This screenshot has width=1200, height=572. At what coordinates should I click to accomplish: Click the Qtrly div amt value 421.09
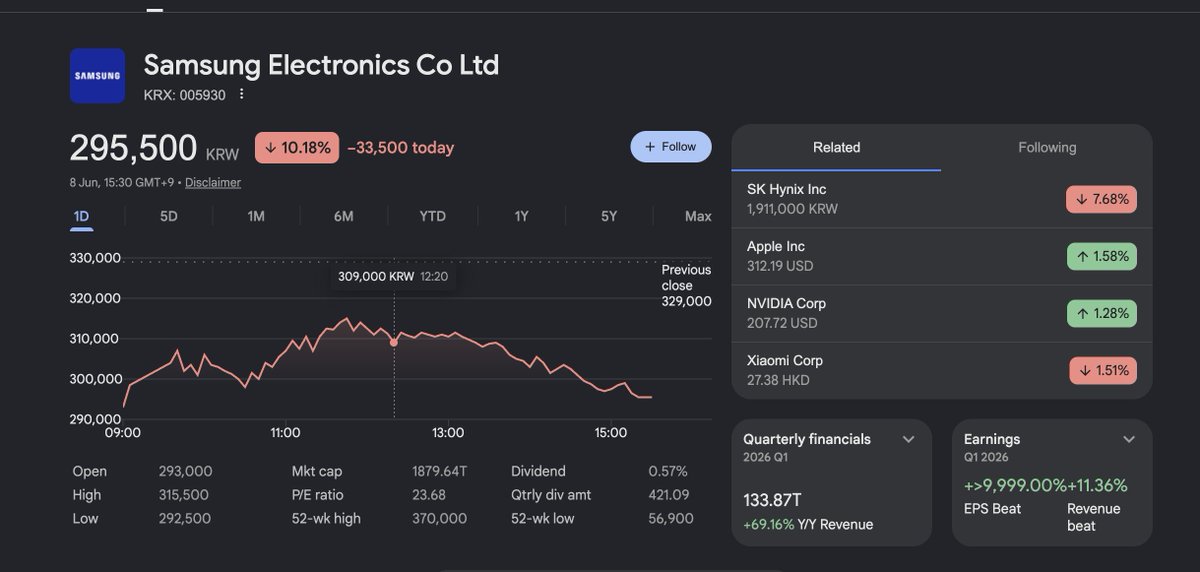(x=669, y=495)
